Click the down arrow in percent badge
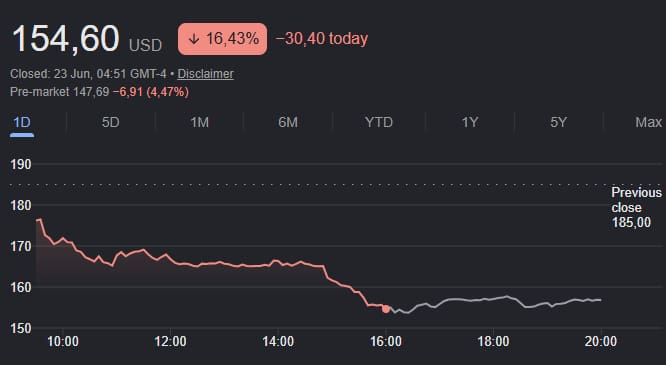Image resolution: width=666 pixels, height=365 pixels. [194, 39]
